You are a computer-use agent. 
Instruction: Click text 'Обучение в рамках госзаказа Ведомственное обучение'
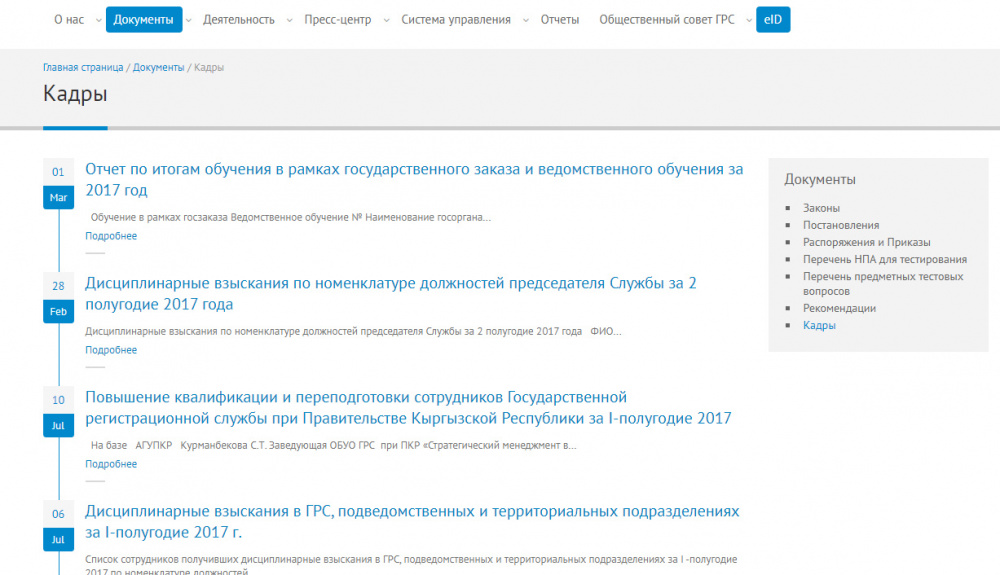click(x=219, y=217)
